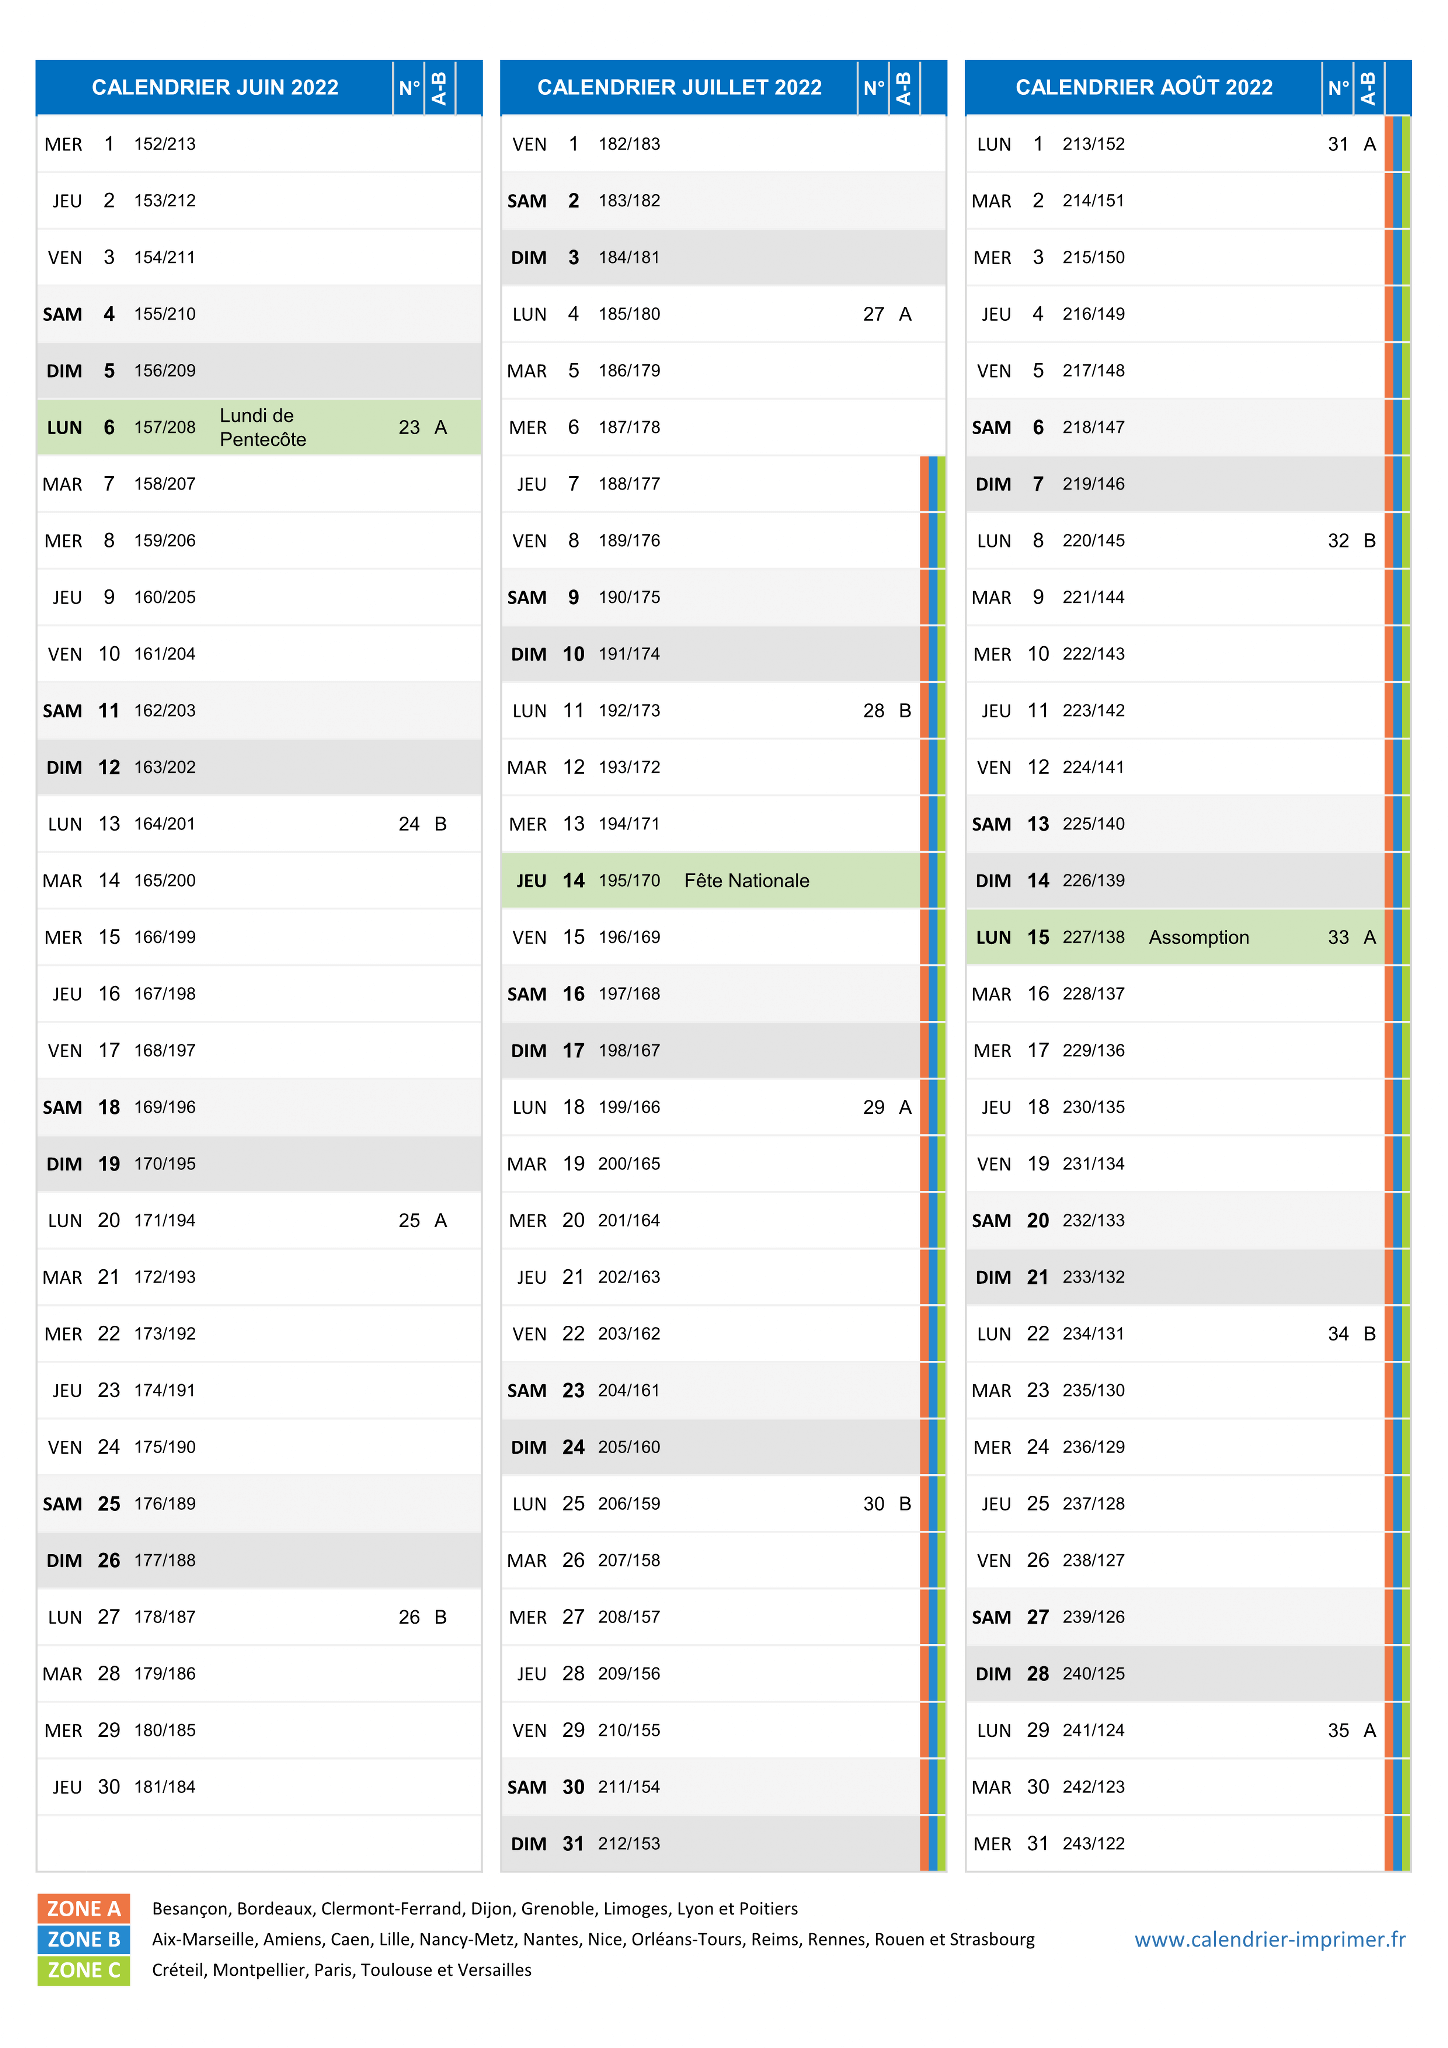1448x2048 pixels.
Task: Click week number 24 in June
Action: point(409,824)
